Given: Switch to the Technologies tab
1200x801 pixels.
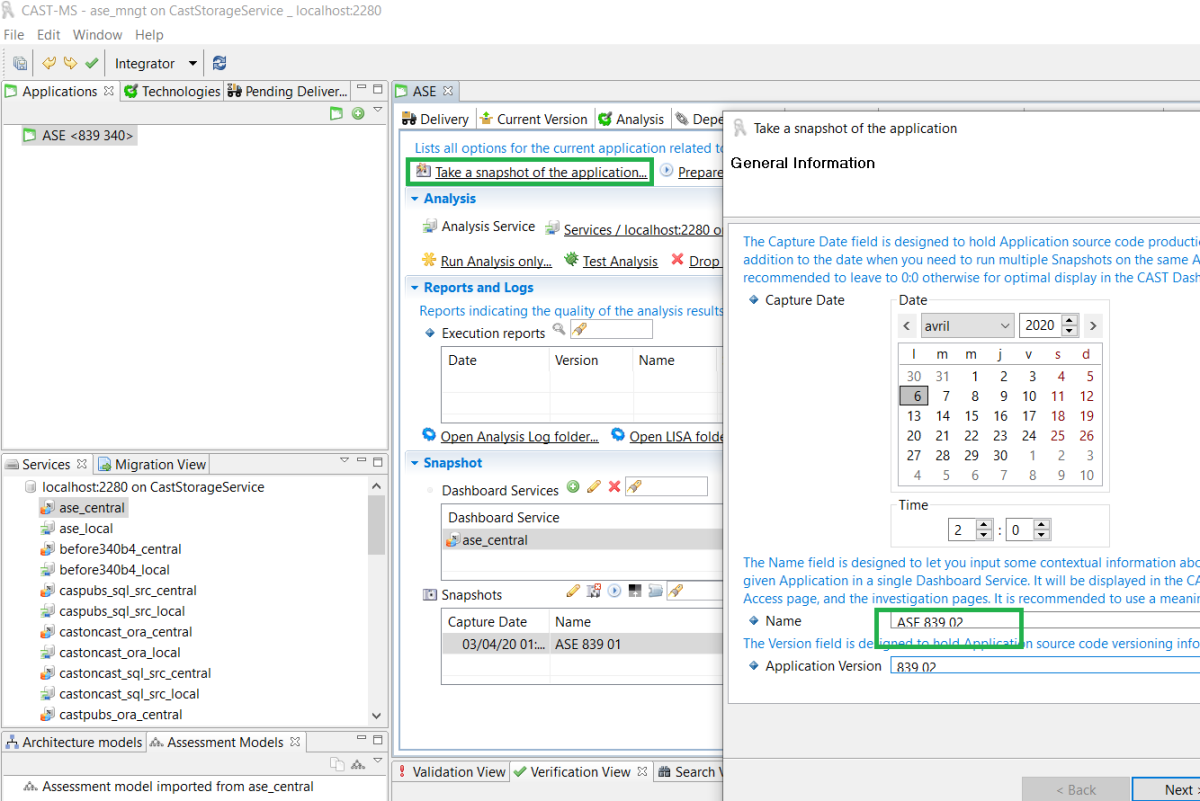Looking at the screenshot, I should pyautogui.click(x=171, y=91).
